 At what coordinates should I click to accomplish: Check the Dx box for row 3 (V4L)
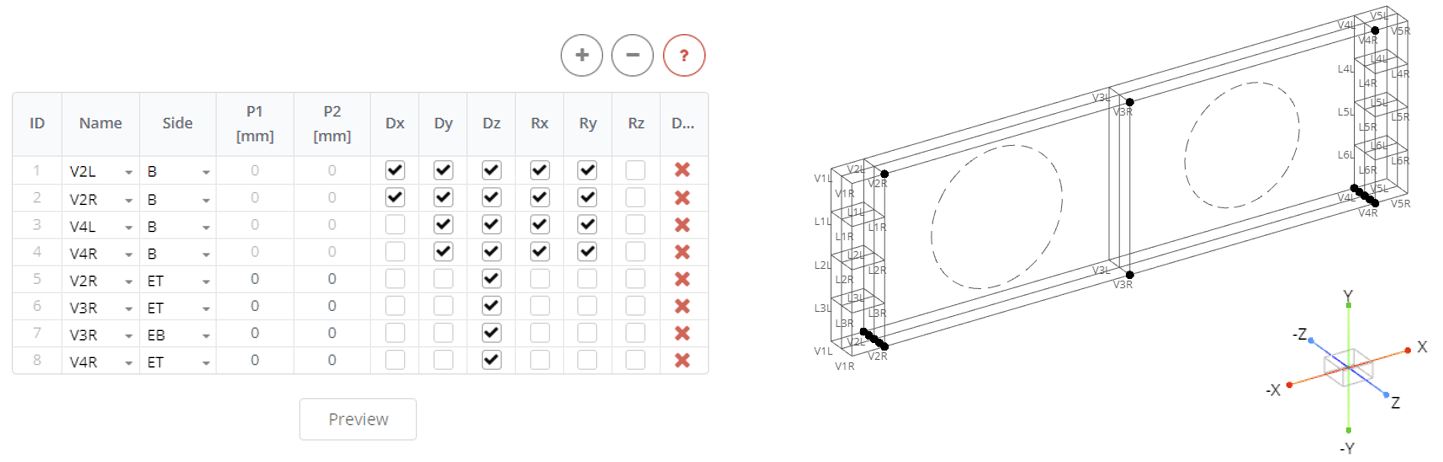(395, 225)
